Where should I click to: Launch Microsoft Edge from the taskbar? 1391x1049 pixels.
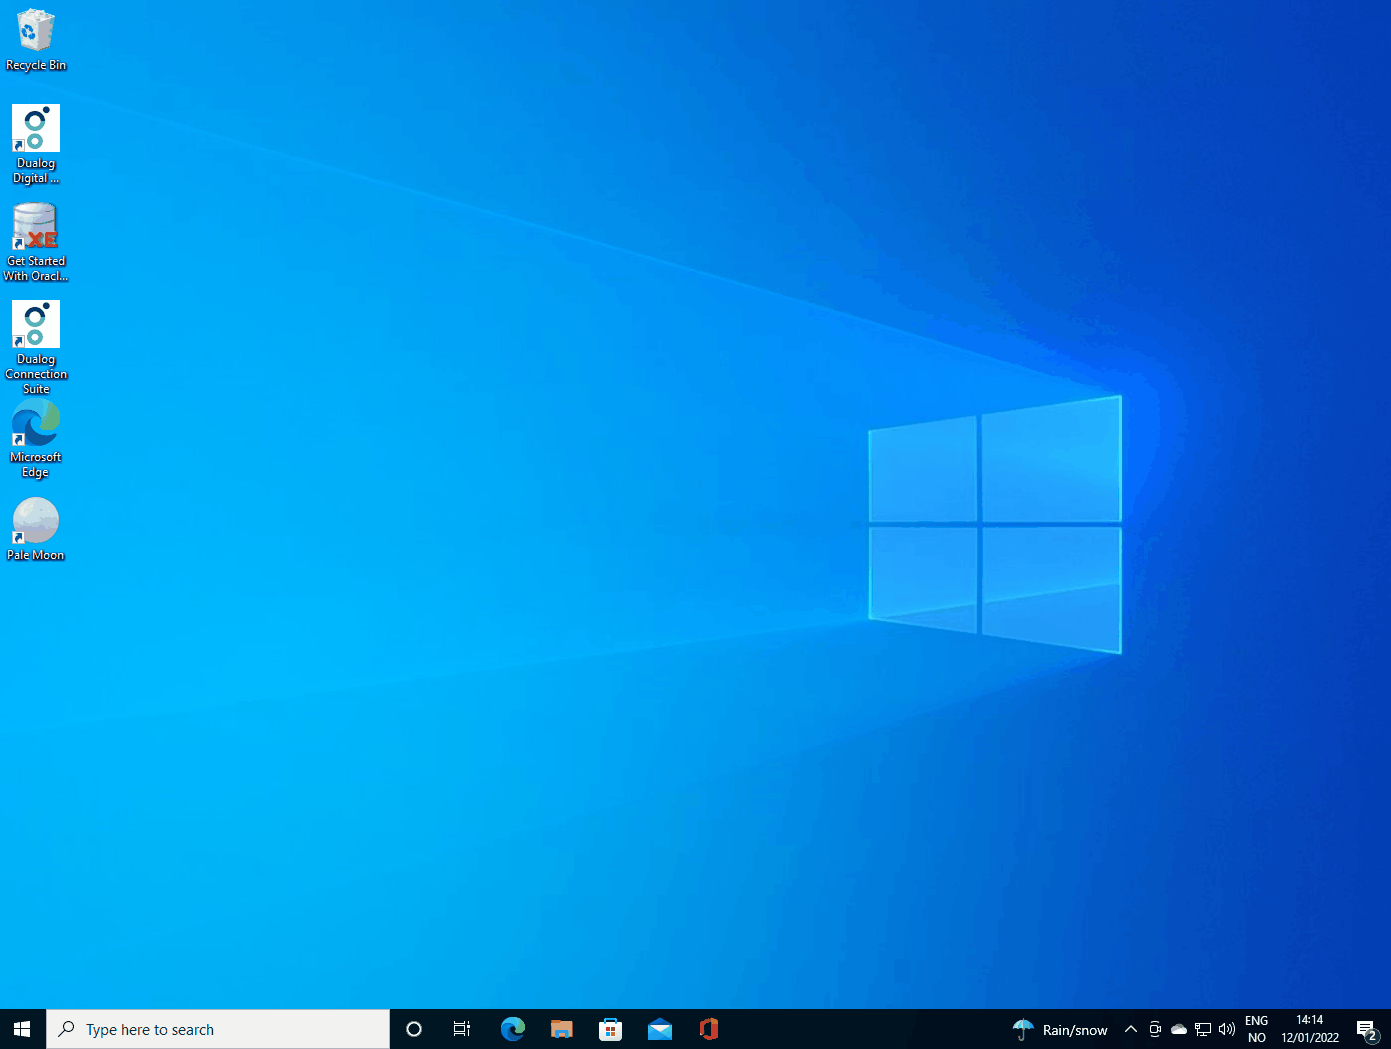513,1029
